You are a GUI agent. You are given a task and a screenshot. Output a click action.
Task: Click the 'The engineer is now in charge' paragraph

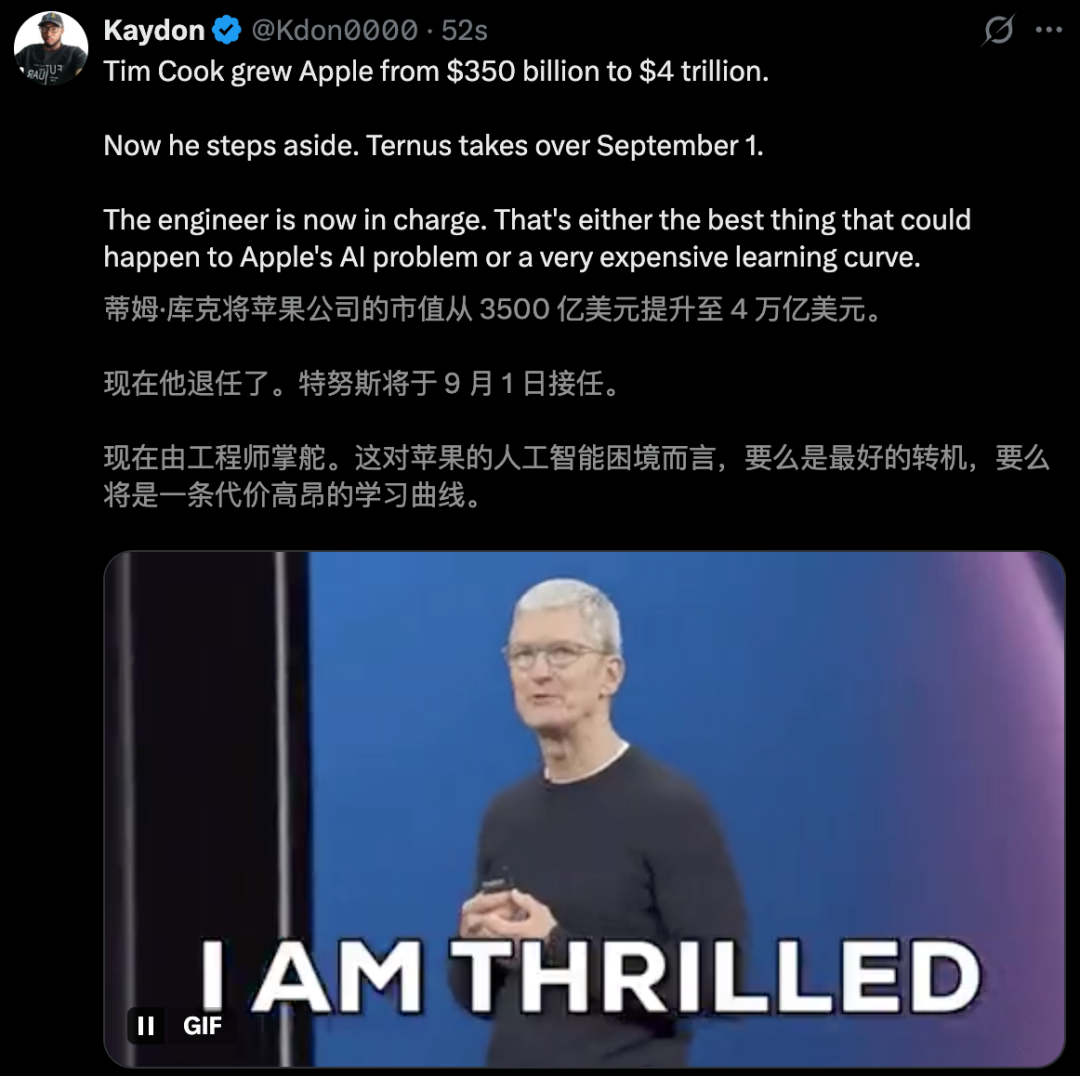[x=537, y=238]
